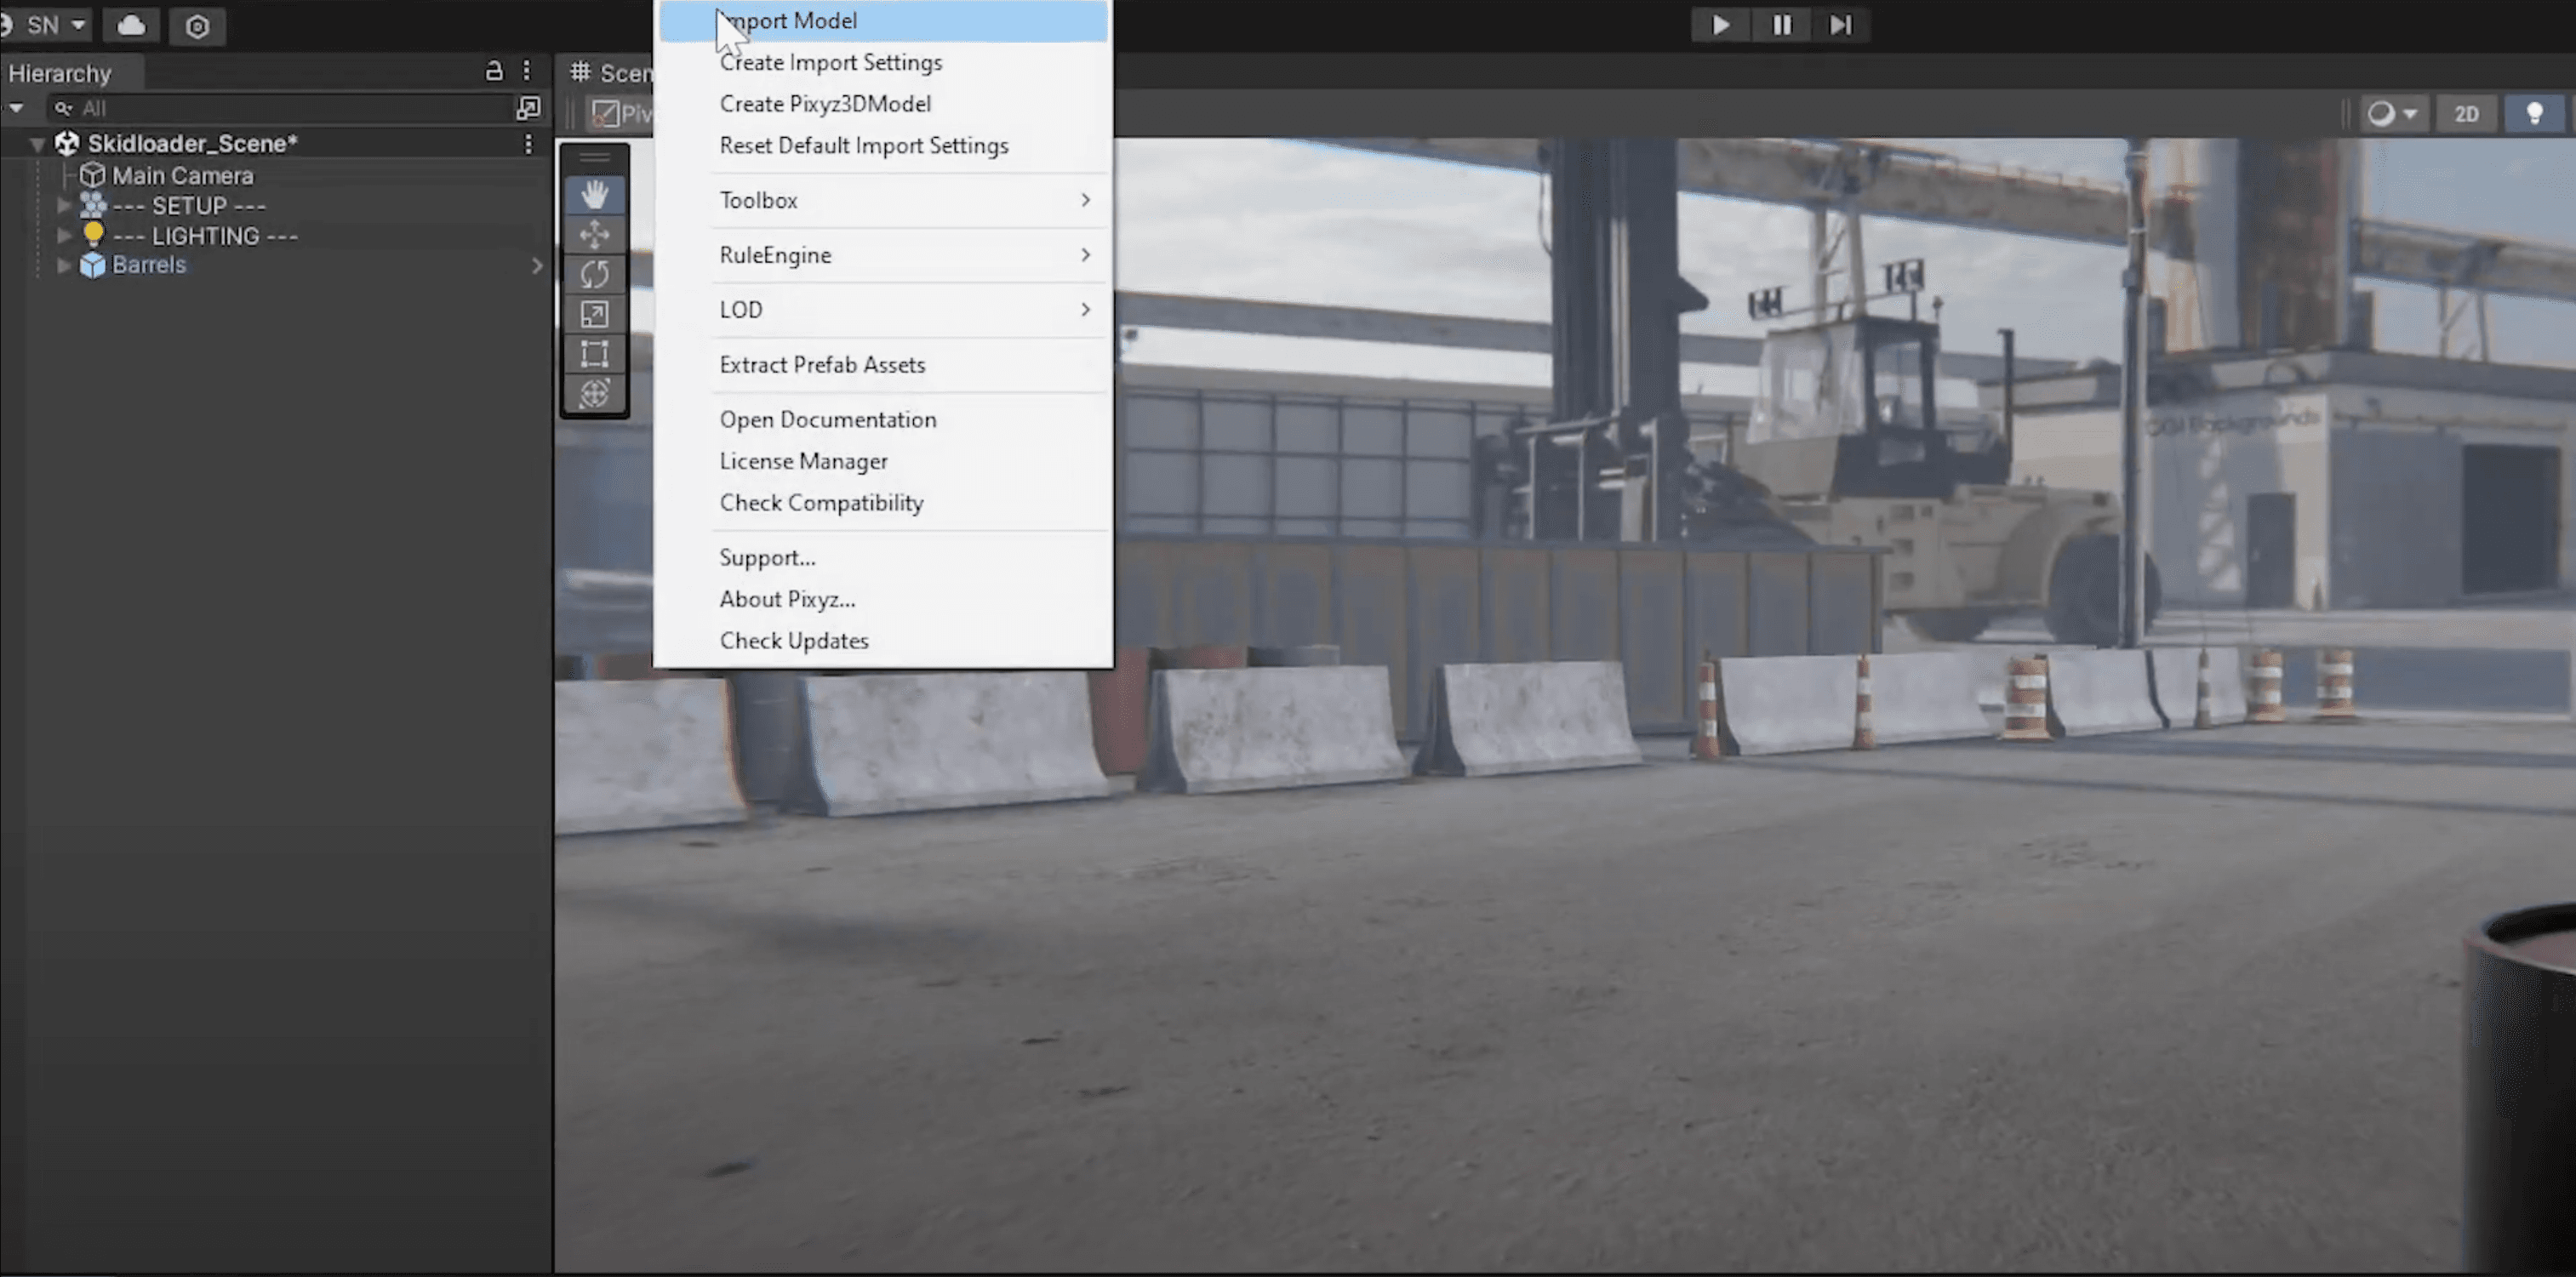Activate the combined Transform tool
This screenshot has height=1277, width=2576.
tap(595, 393)
